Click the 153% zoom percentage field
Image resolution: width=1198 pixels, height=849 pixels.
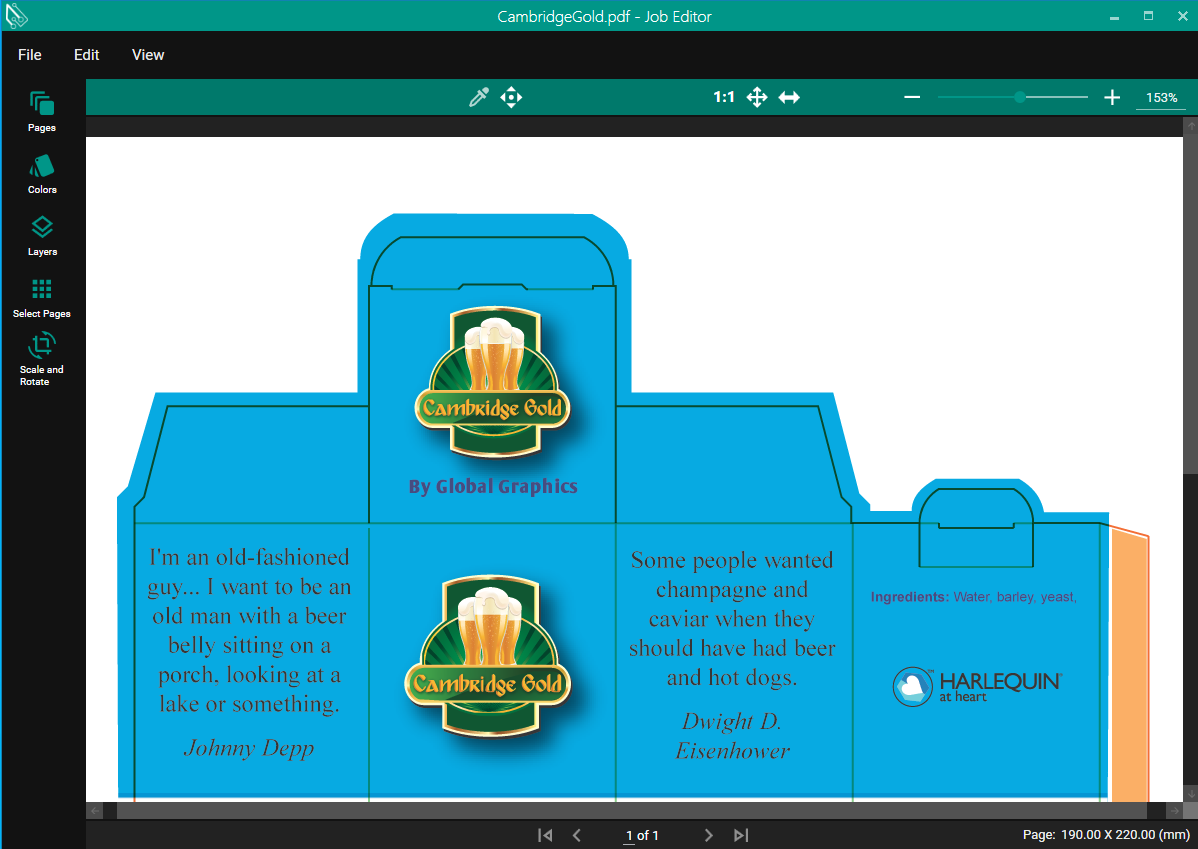(1161, 98)
